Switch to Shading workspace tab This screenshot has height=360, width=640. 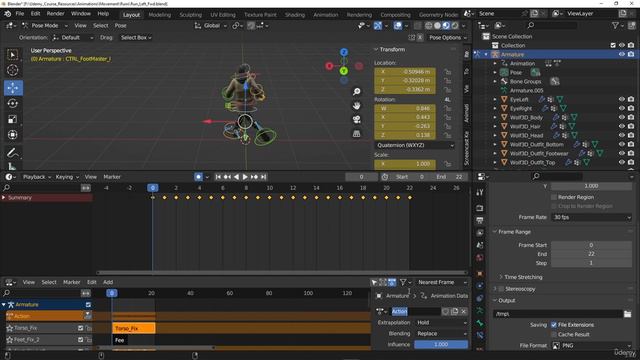point(295,15)
